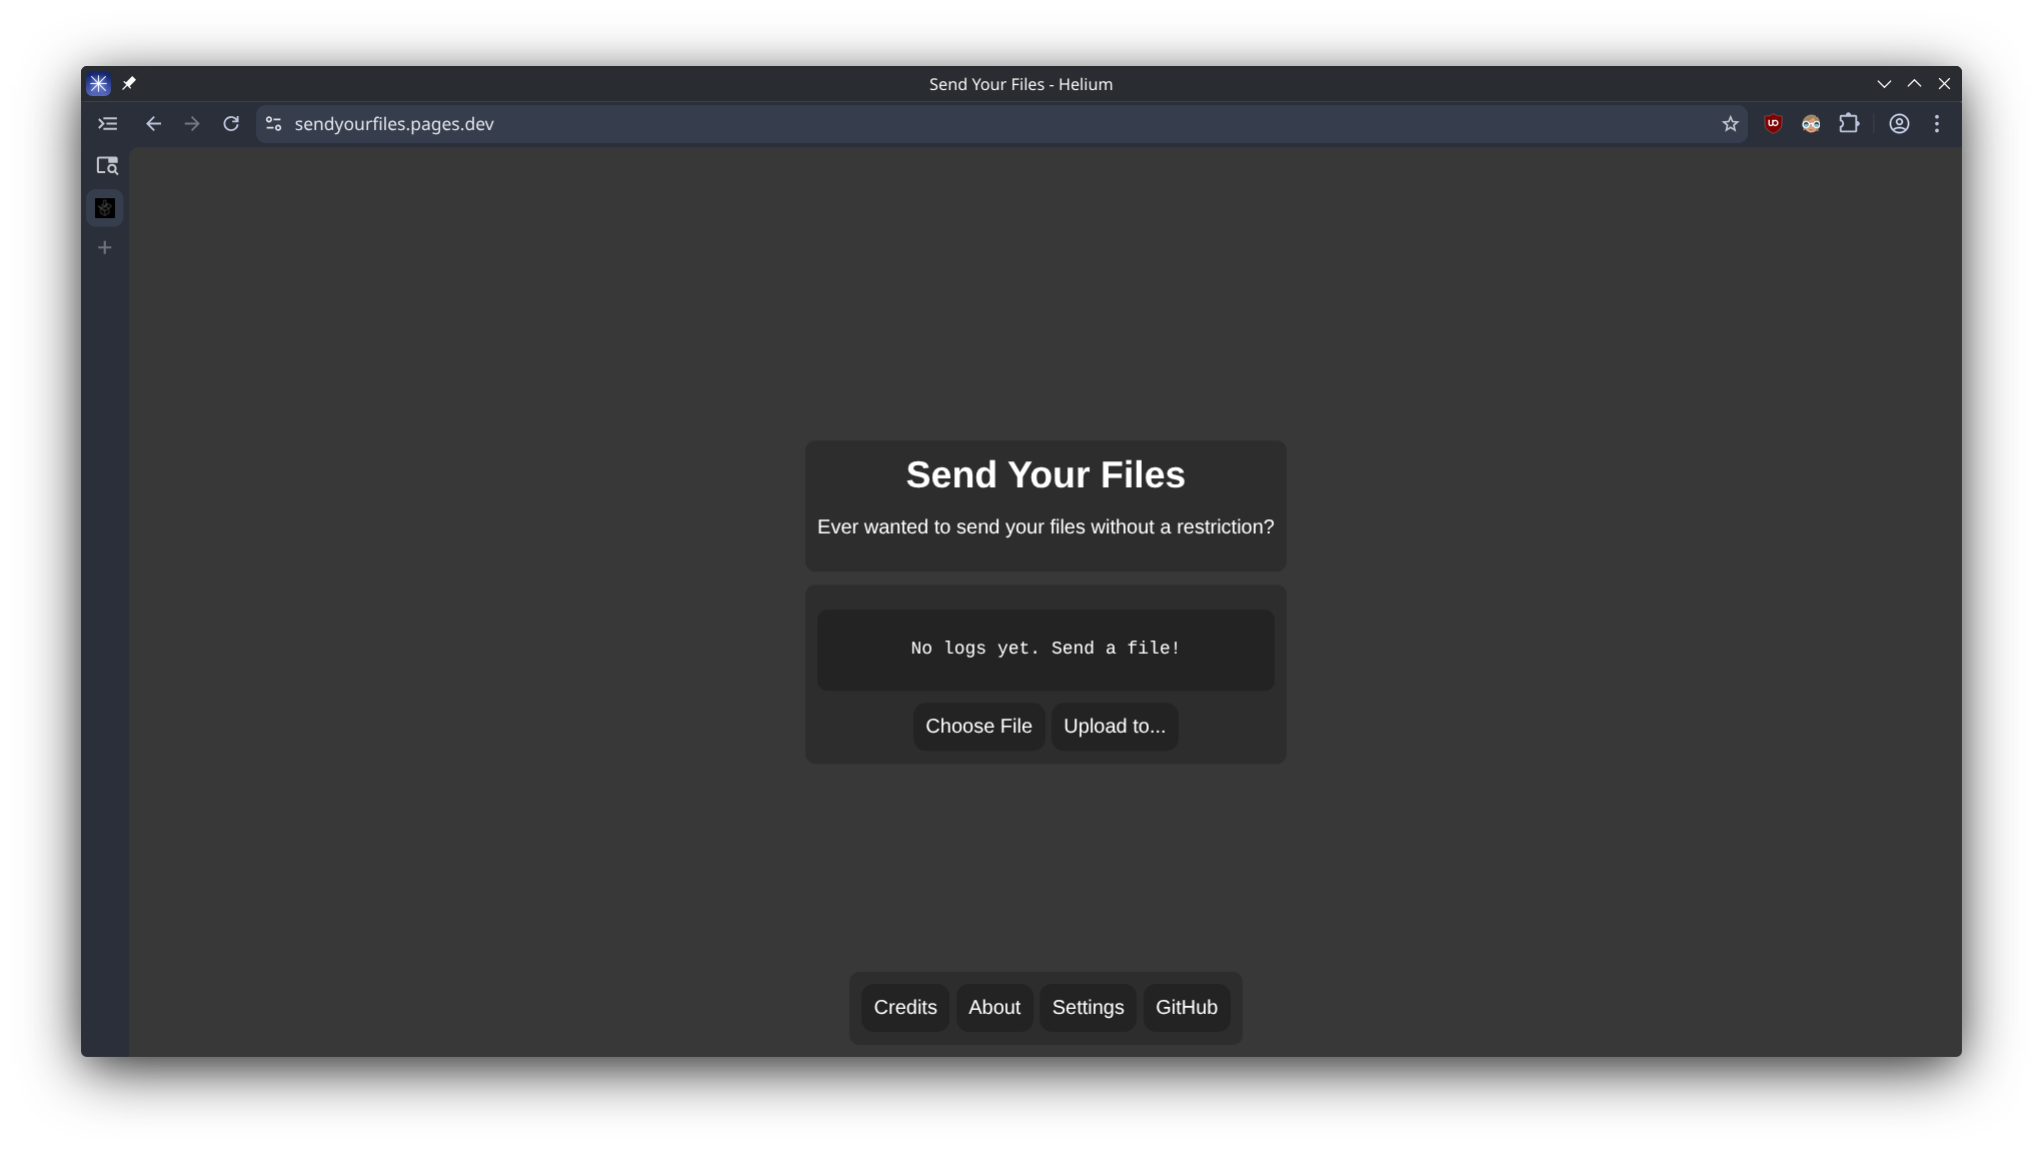Switch to the Send Your Files tab

click(104, 207)
